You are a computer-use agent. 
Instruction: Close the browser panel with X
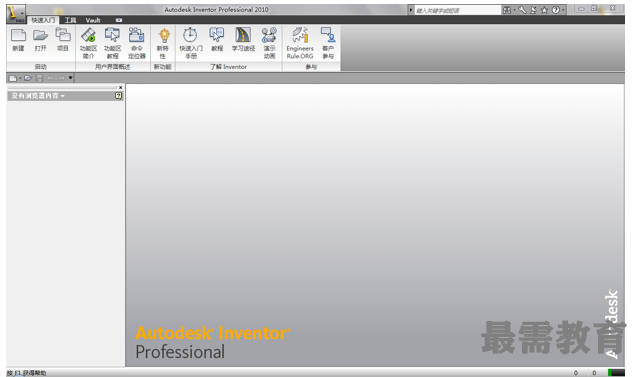point(120,88)
